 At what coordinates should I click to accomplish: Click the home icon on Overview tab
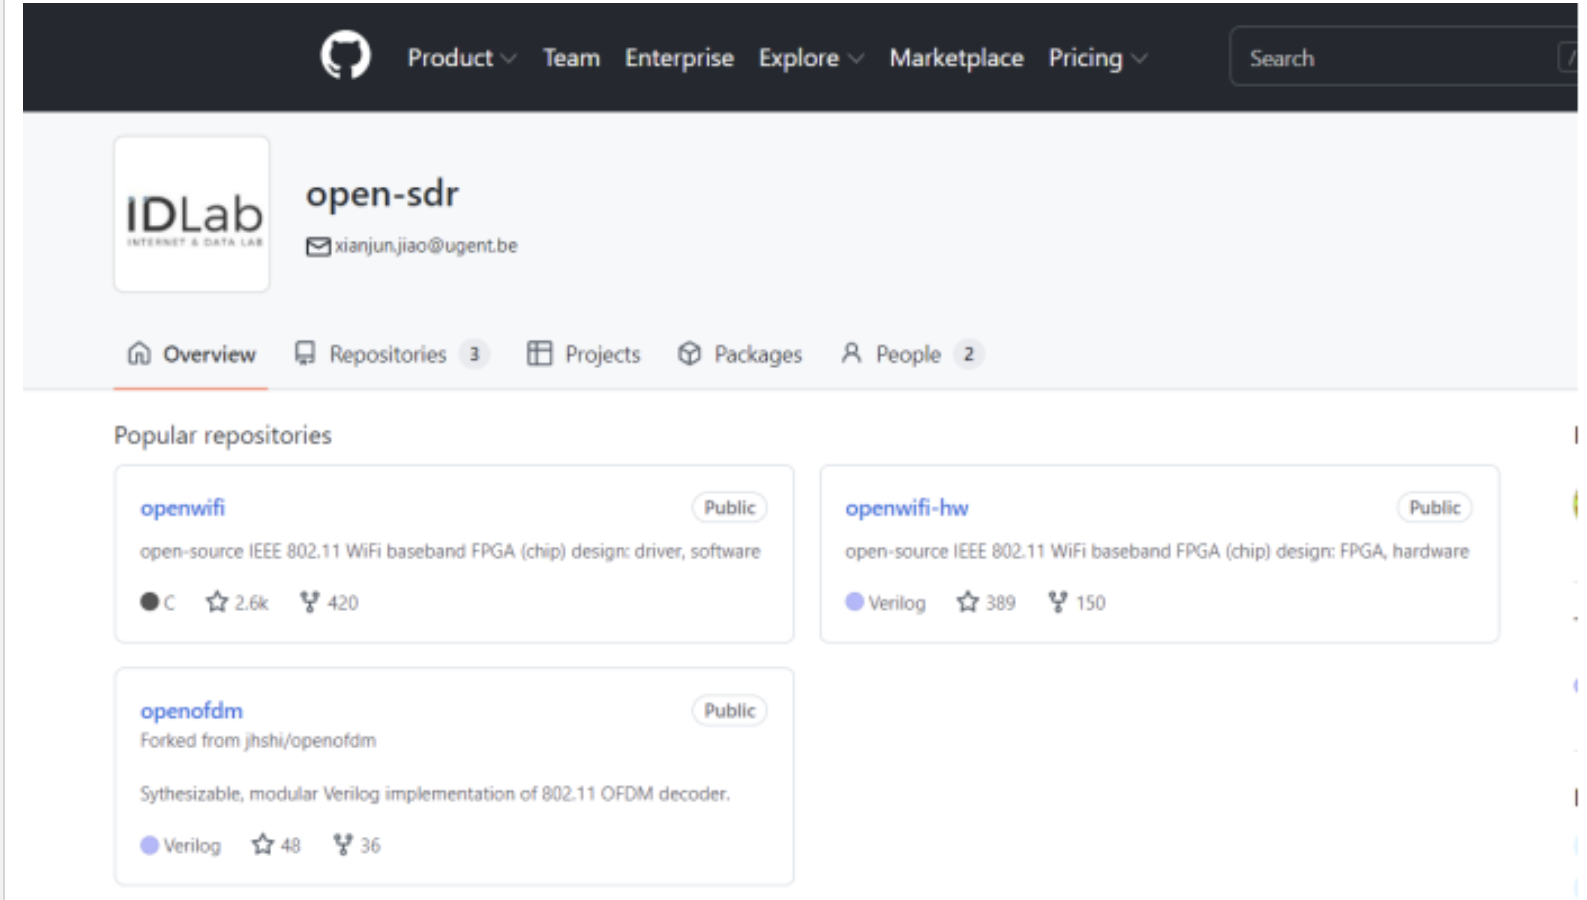click(139, 353)
